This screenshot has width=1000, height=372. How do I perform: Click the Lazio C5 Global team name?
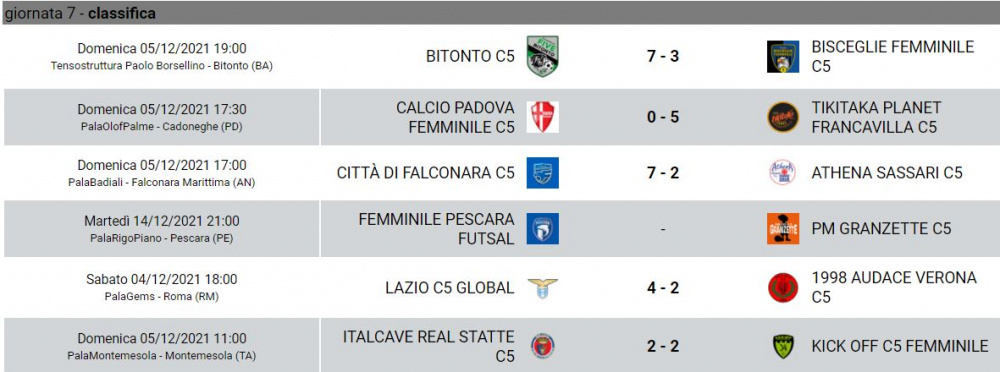click(x=450, y=288)
